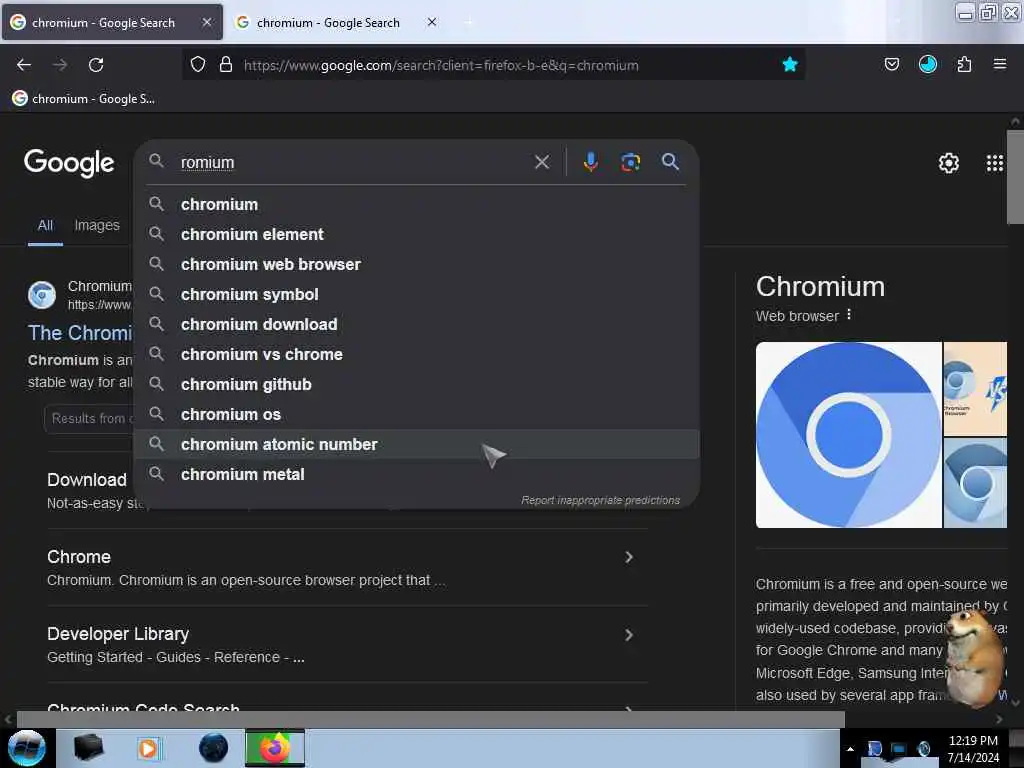Choose the 'chromium os' suggestion
1024x768 pixels.
[x=417, y=415]
